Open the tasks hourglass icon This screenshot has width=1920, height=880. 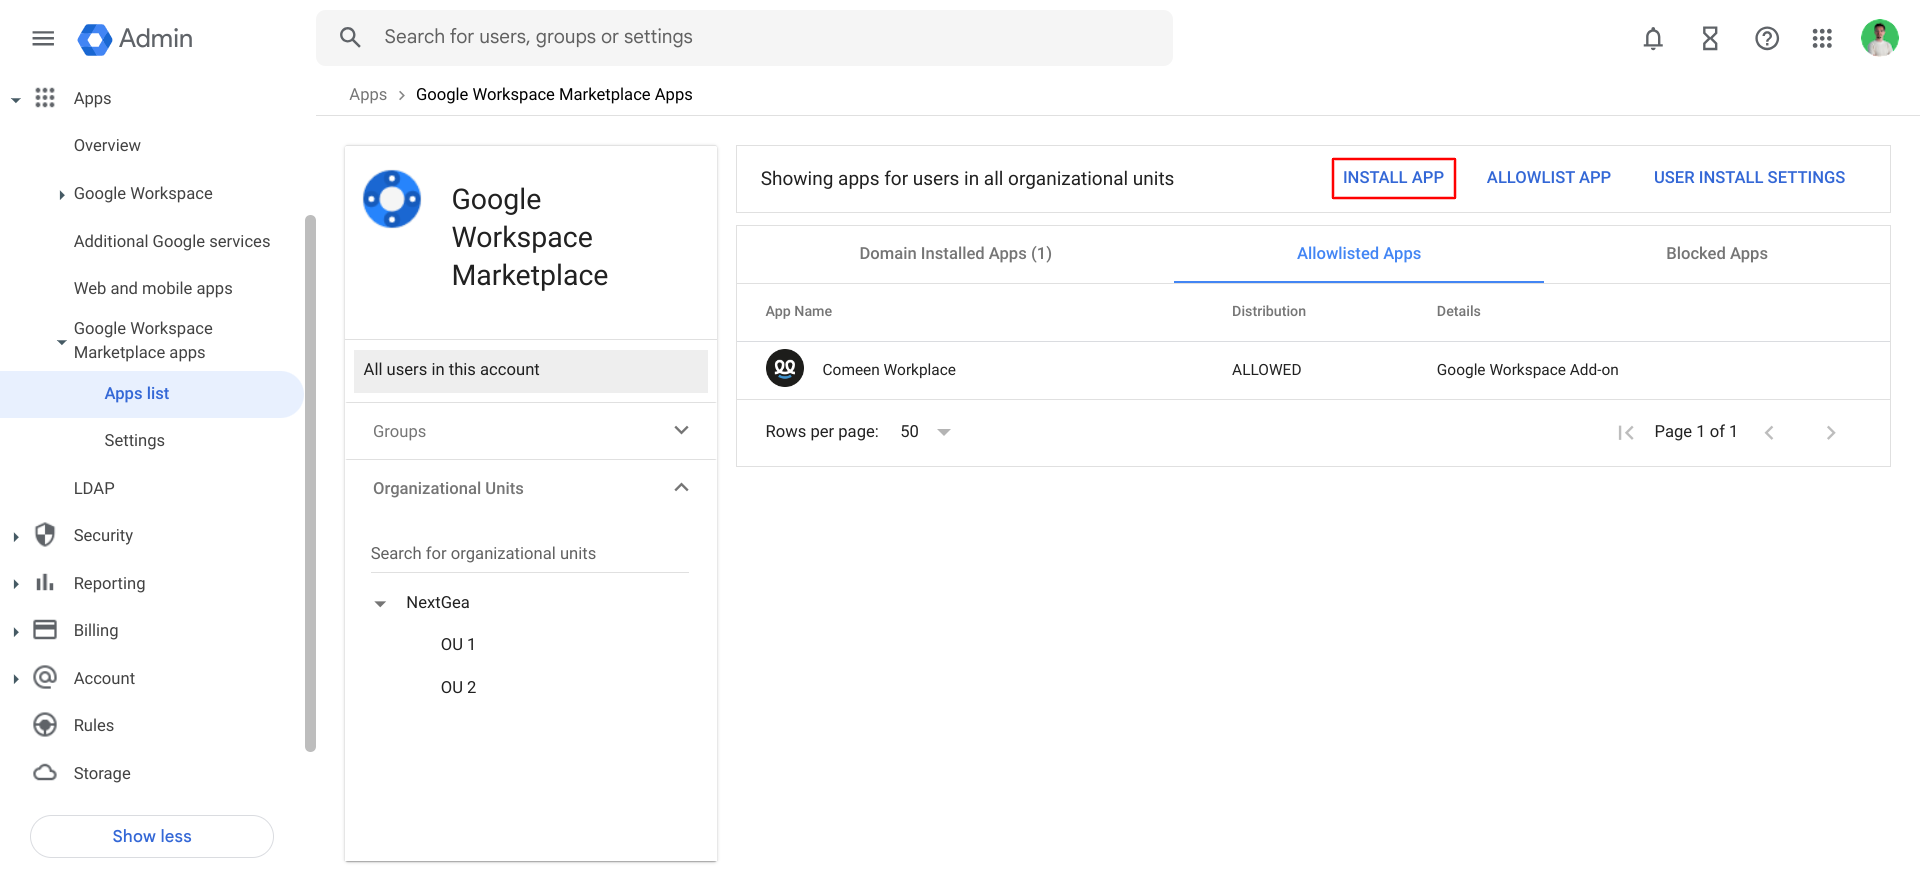(x=1710, y=38)
